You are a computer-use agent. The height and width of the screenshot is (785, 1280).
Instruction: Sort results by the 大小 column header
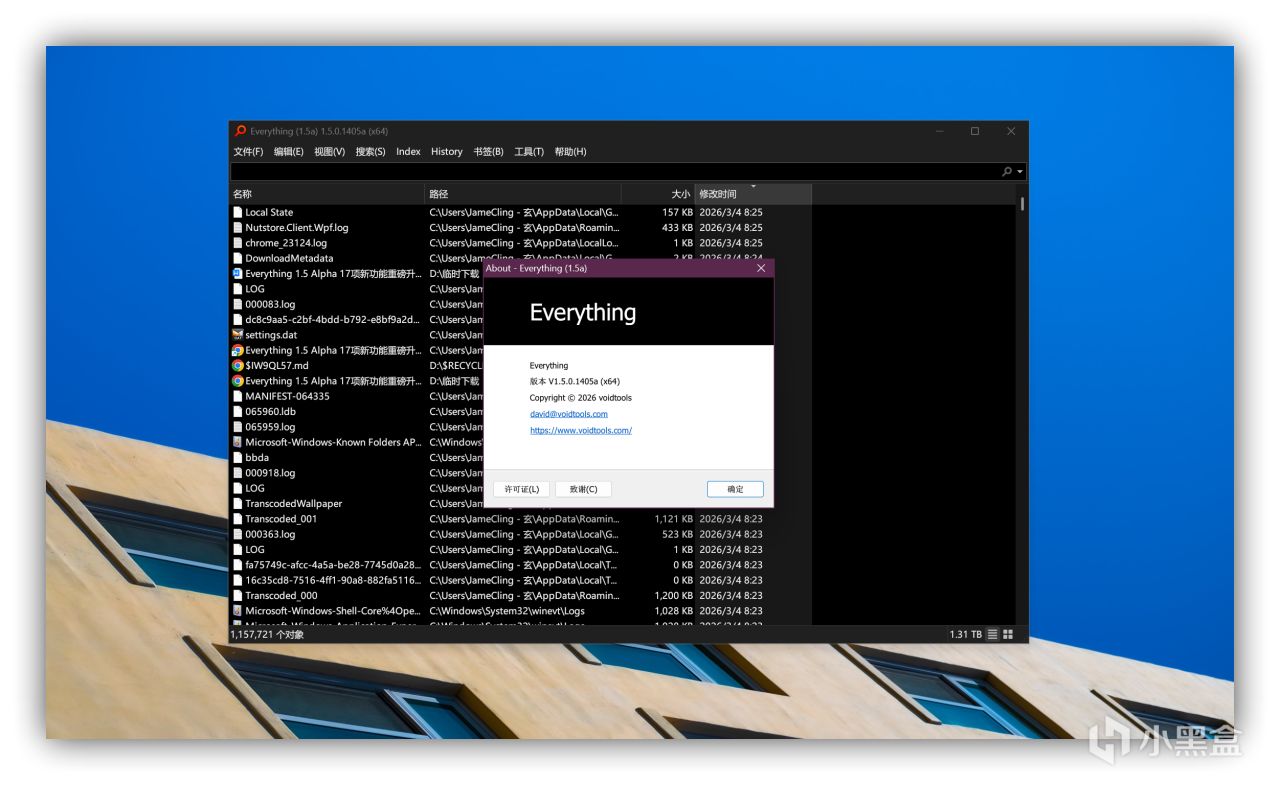(658, 194)
